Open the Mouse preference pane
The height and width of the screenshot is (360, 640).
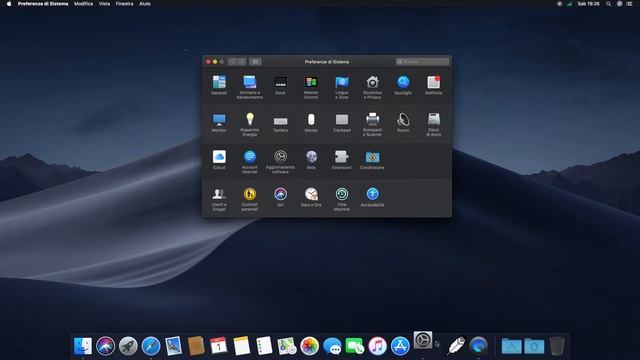(x=311, y=122)
